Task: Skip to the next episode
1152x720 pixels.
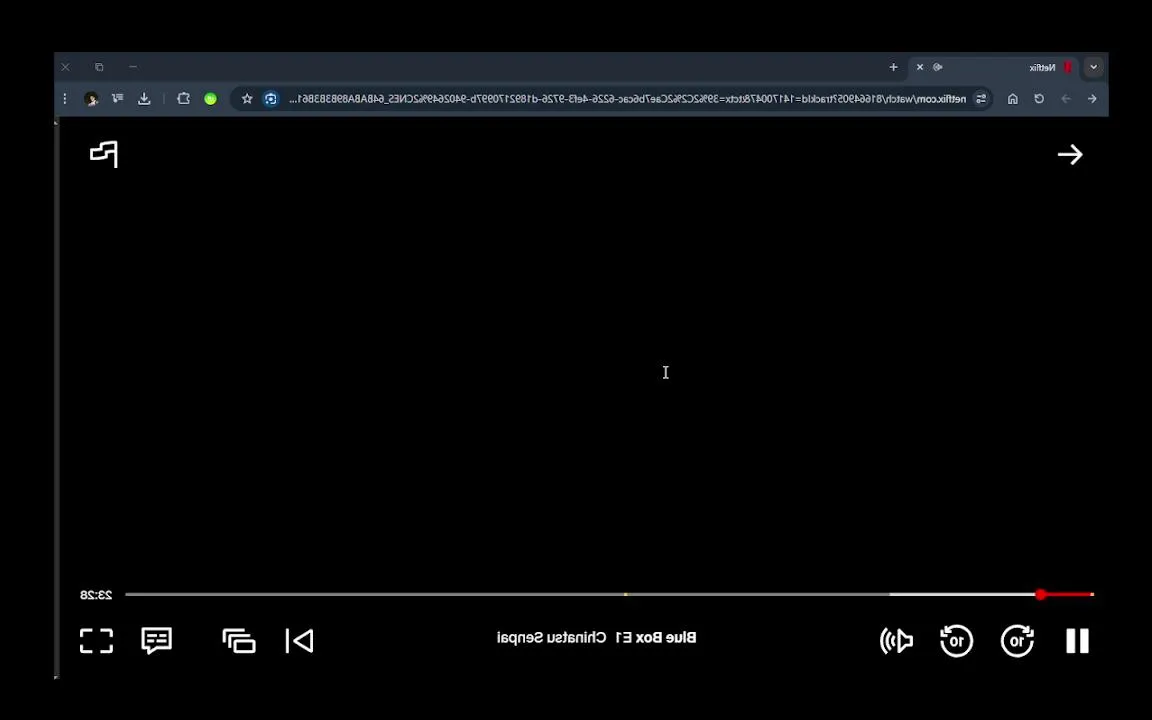Action: pyautogui.click(x=300, y=641)
